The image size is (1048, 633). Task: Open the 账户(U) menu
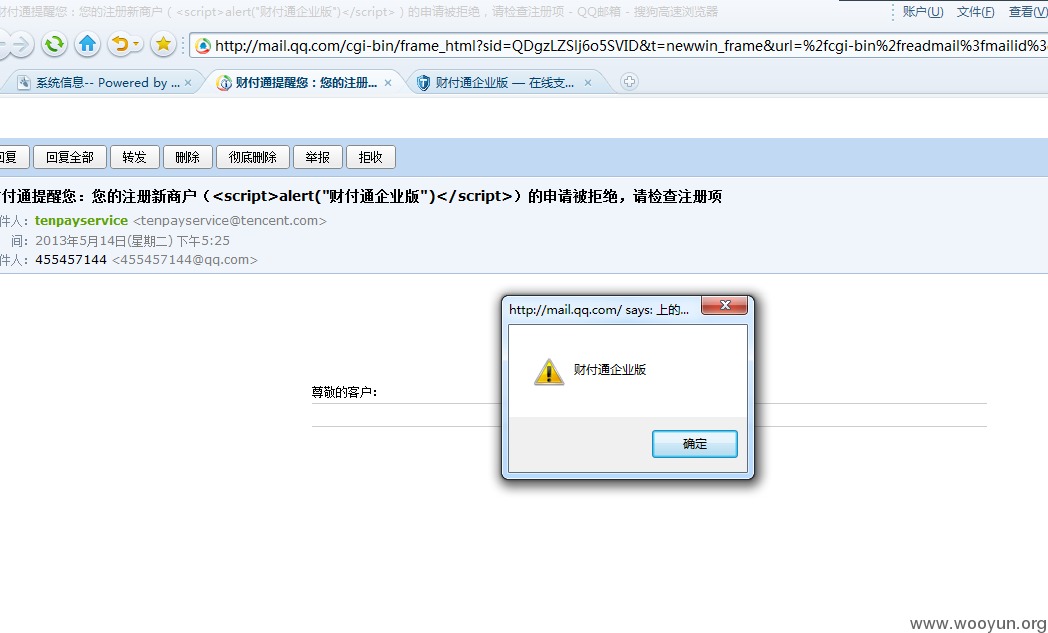pyautogui.click(x=922, y=12)
